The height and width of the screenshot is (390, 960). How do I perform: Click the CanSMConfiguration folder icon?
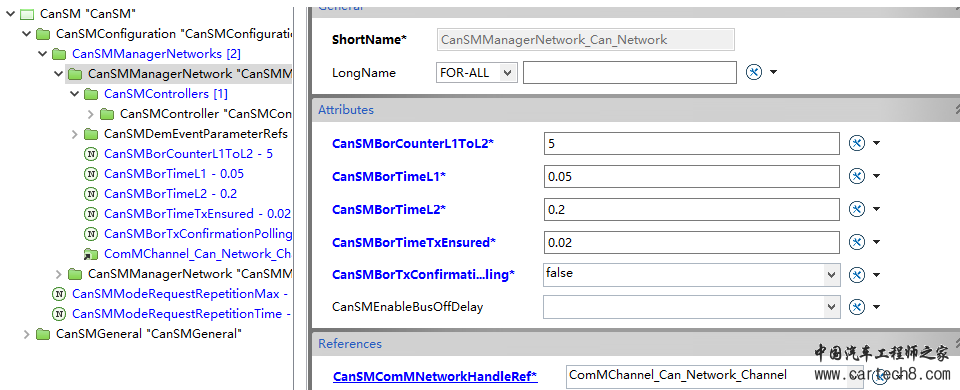pos(43,34)
